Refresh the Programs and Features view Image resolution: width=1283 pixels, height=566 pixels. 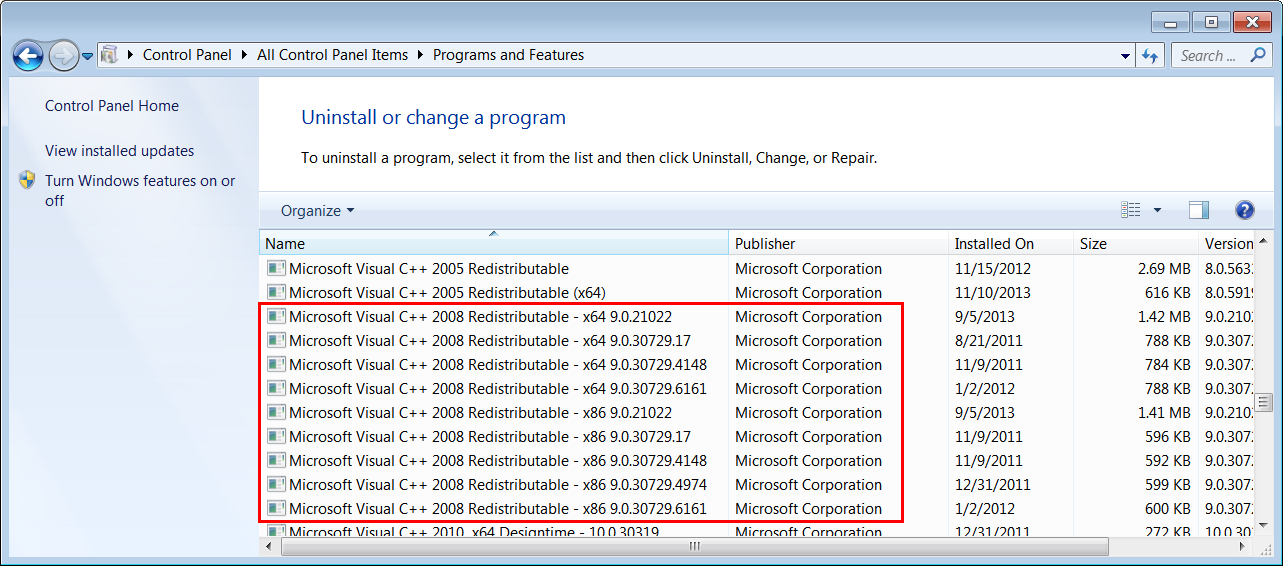point(1150,56)
